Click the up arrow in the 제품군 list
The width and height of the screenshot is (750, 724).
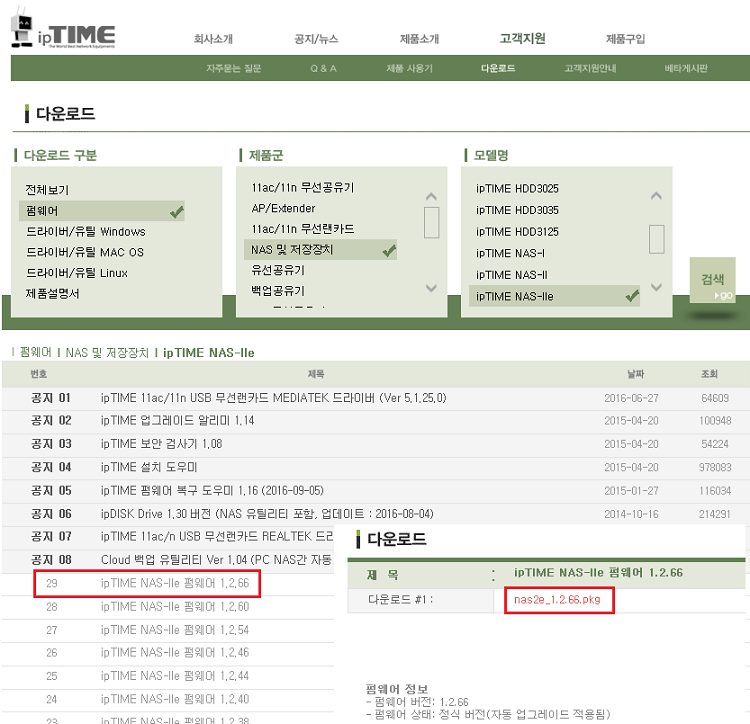click(431, 196)
